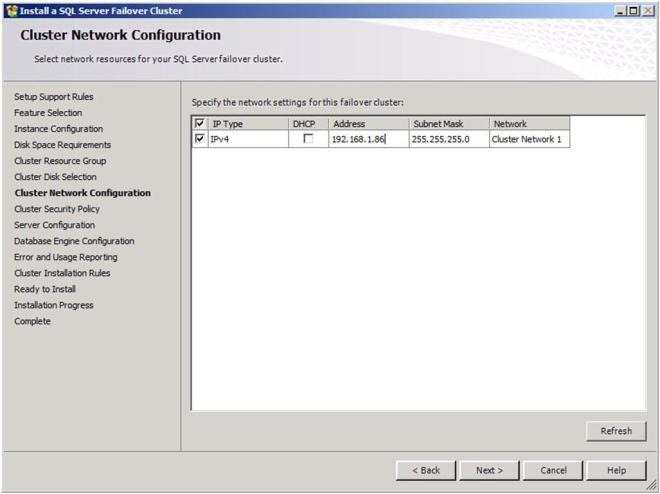Select the Subnet Mask cell 255.255.255.0
The height and width of the screenshot is (494, 660).
coord(447,140)
